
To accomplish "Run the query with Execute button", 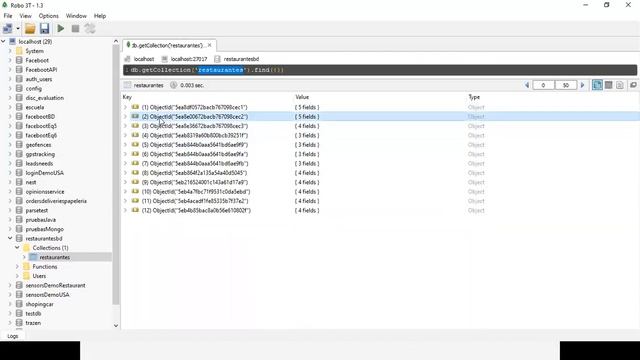I will [x=61, y=29].
